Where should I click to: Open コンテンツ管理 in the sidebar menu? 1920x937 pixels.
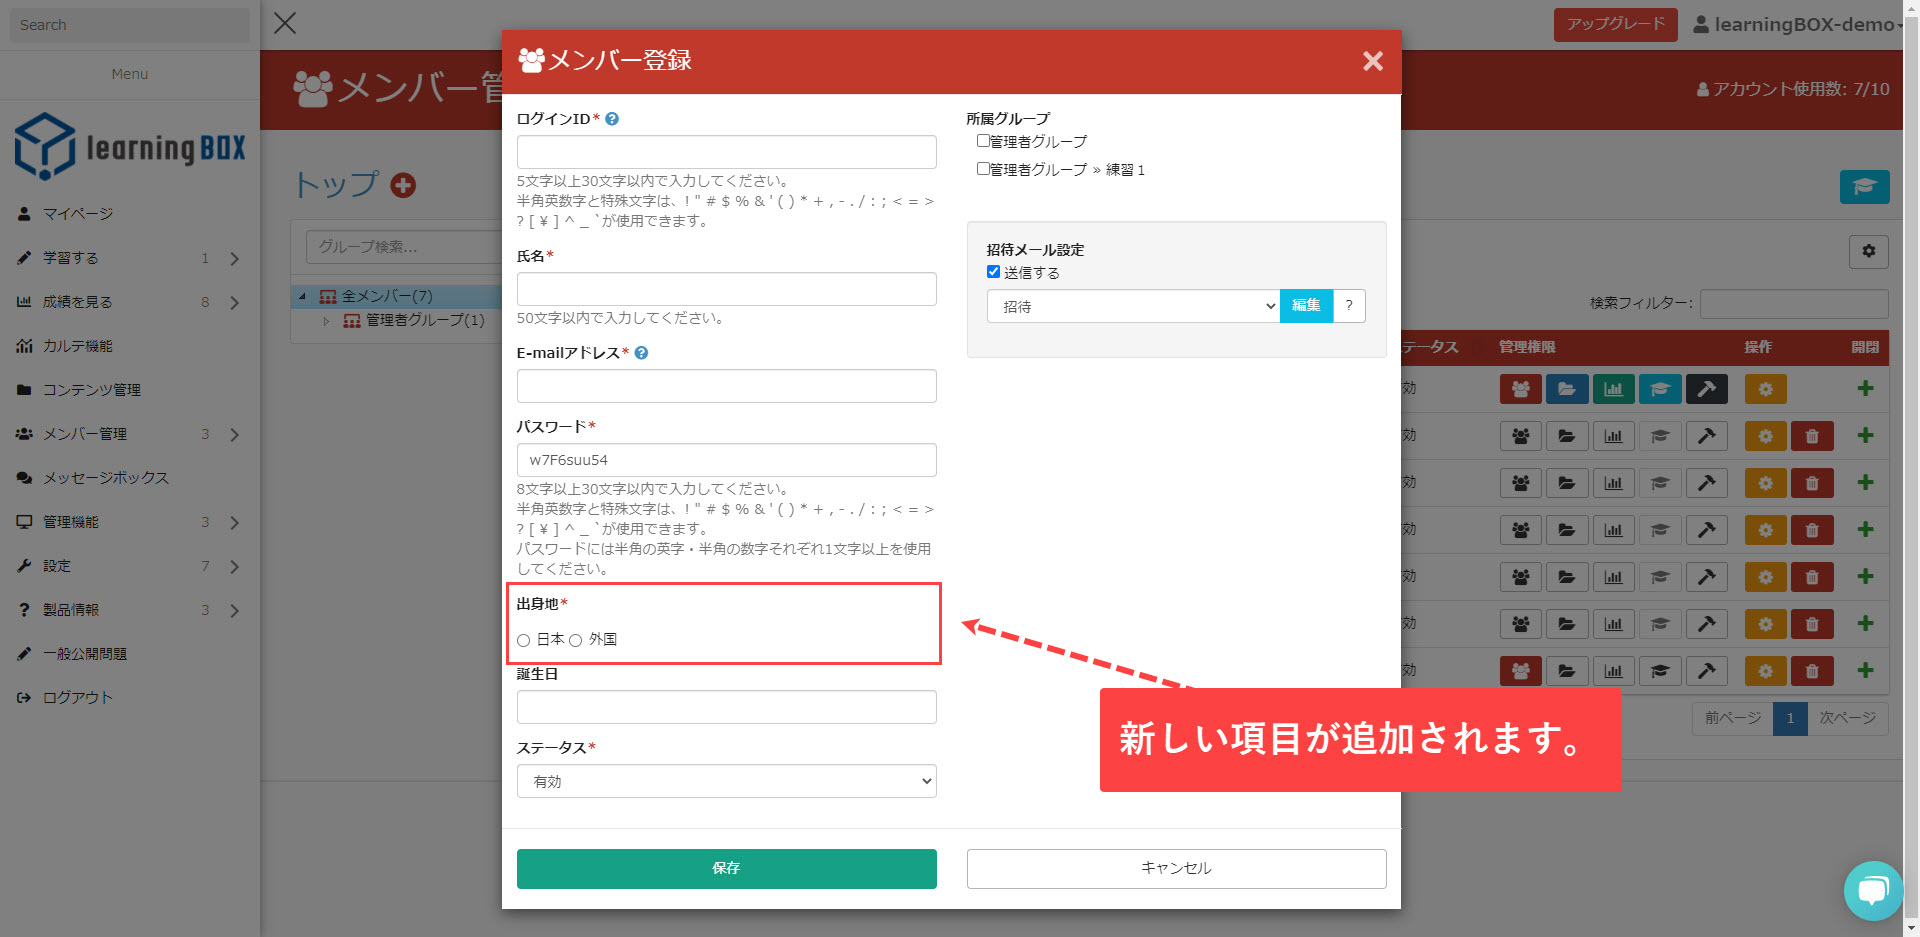(91, 390)
